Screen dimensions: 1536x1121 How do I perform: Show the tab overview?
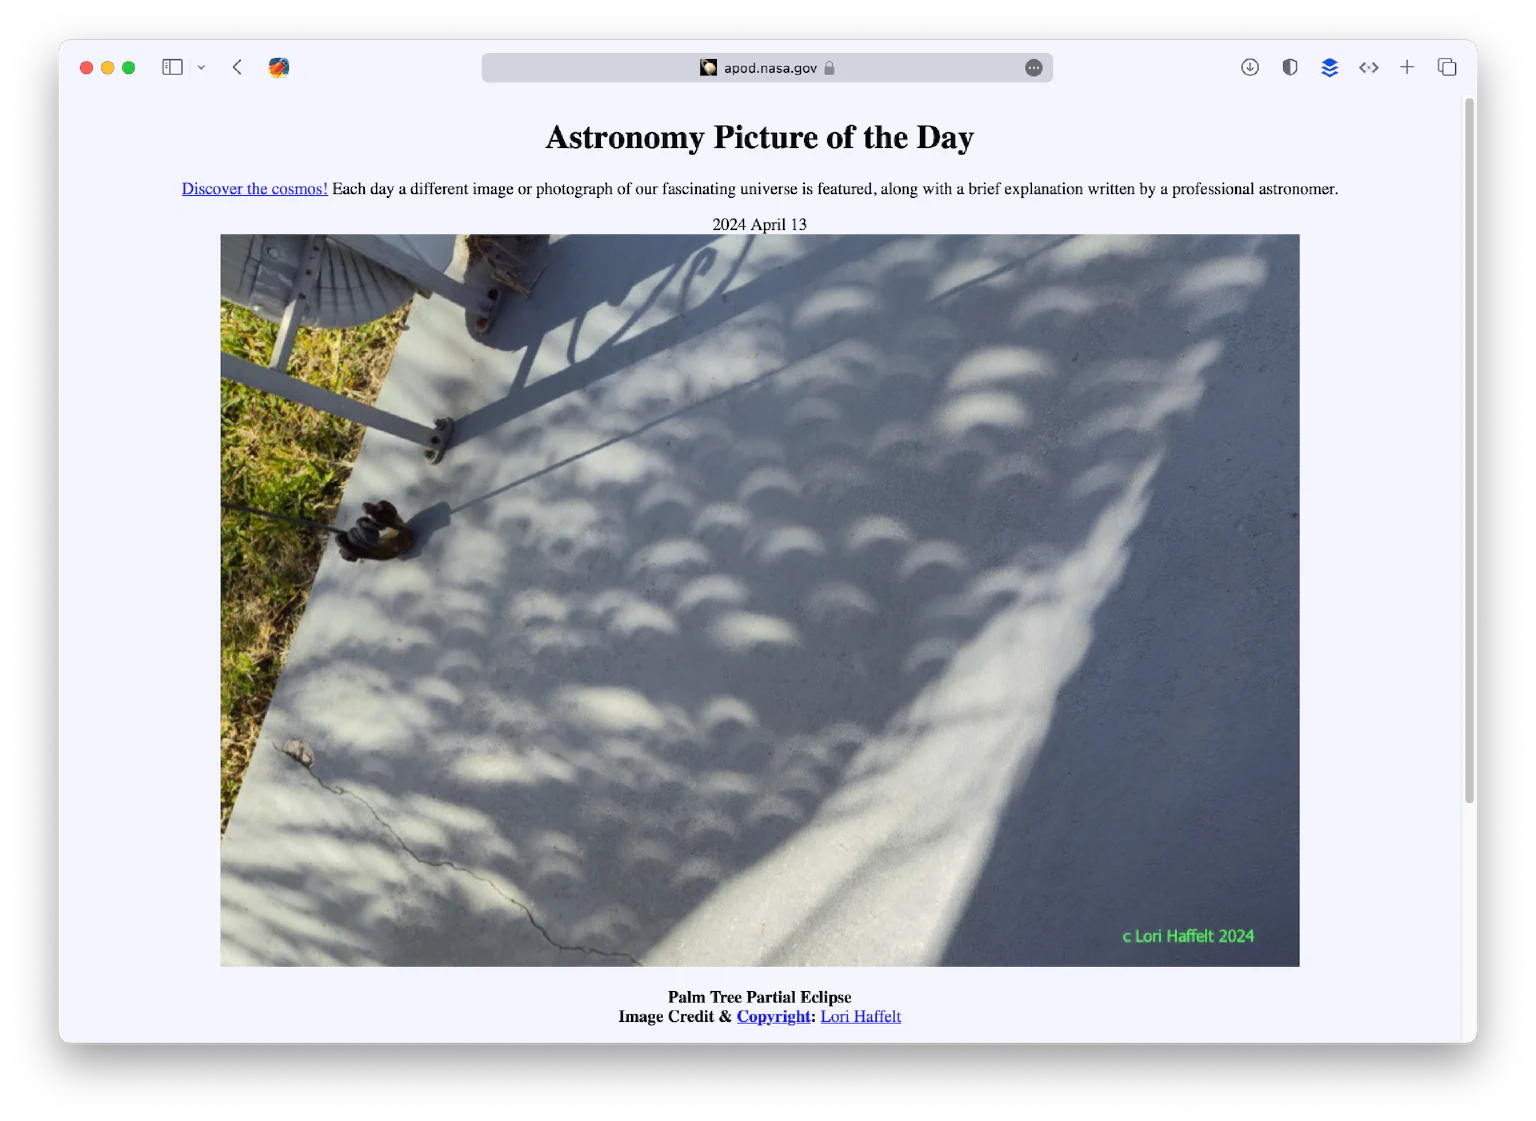(x=1447, y=67)
